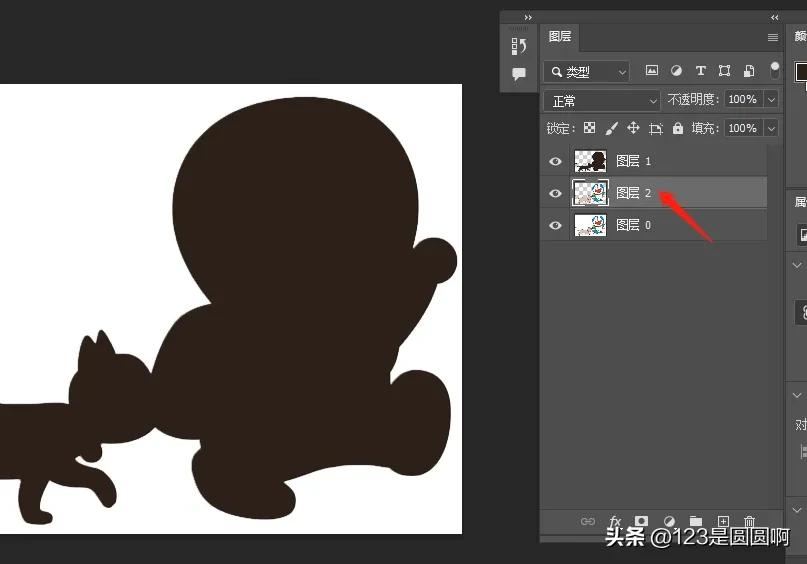Expand the 不透明度 opacity dropdown arrow
This screenshot has height=564, width=807.
pyautogui.click(x=771, y=100)
